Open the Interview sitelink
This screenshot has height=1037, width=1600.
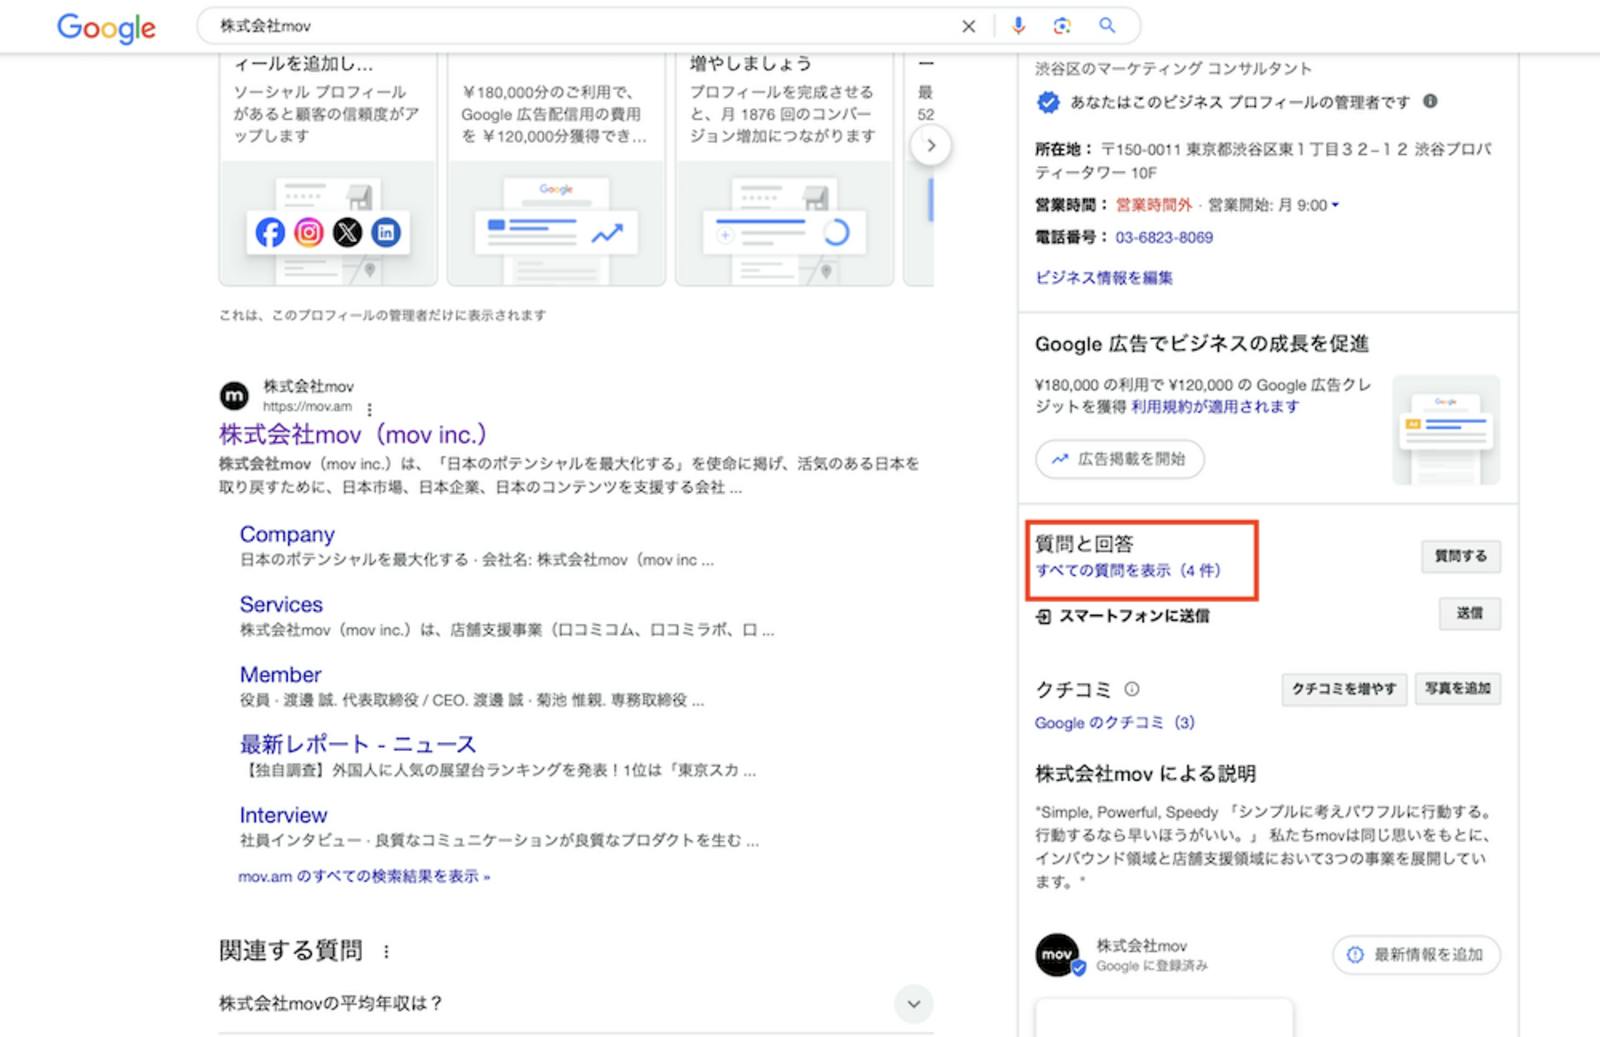[283, 815]
